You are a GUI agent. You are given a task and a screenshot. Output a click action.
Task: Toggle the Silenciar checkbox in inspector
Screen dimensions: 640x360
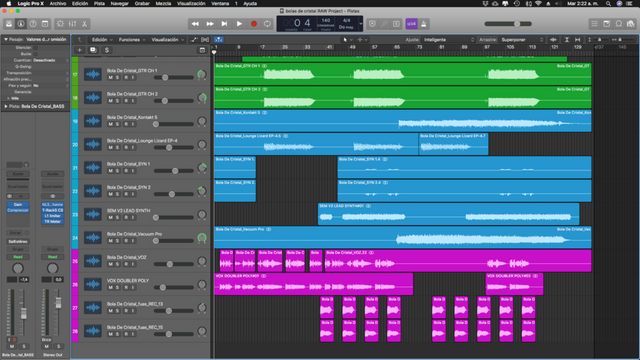36,48
